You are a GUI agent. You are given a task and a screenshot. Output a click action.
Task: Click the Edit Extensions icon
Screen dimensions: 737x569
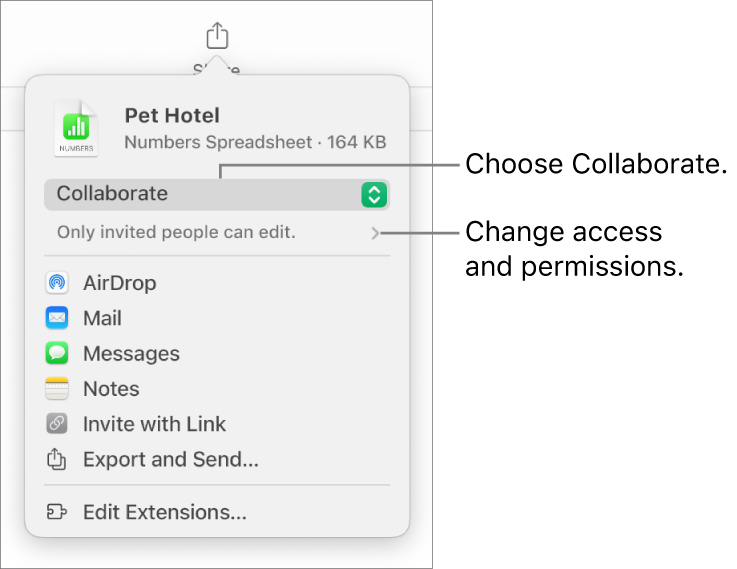pos(58,513)
